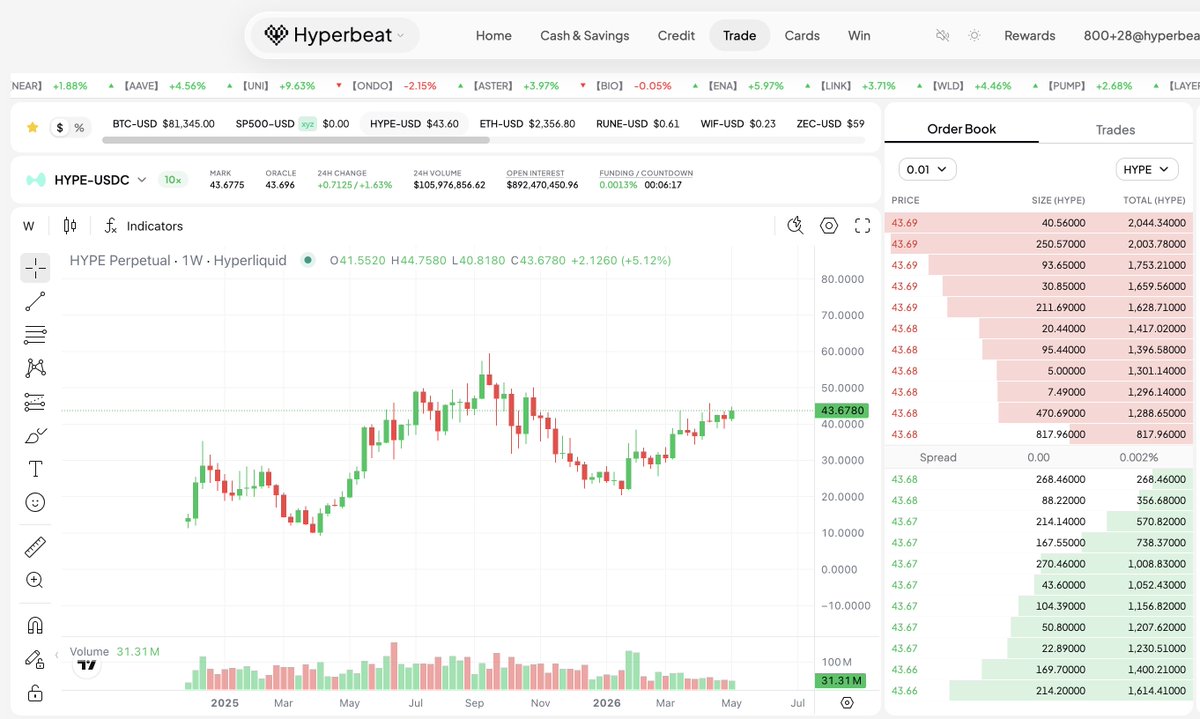
Task: Select SP500-USD from watchlist
Action: (x=293, y=124)
